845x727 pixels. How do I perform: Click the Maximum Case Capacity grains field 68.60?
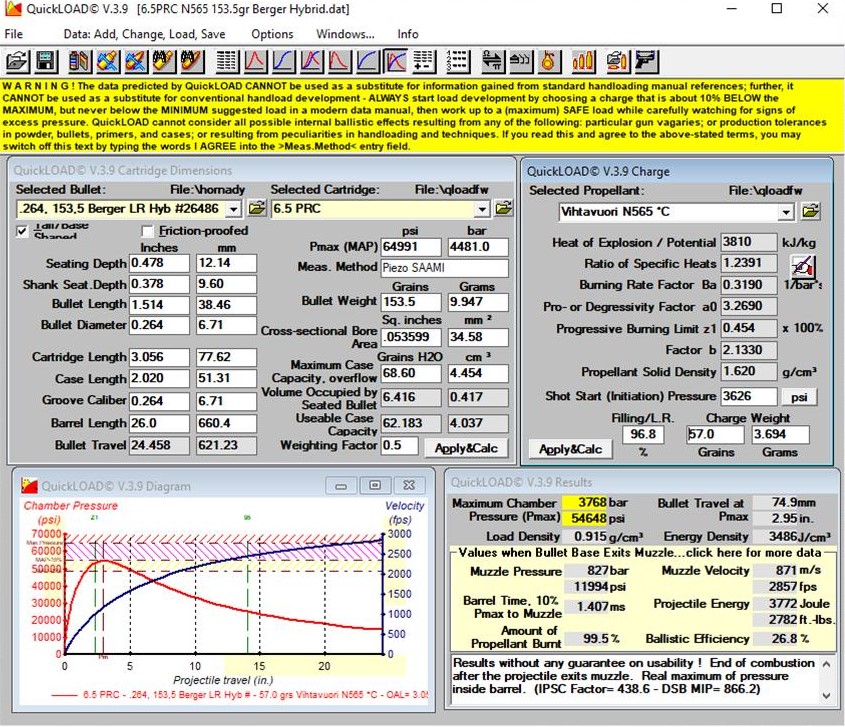tap(411, 373)
